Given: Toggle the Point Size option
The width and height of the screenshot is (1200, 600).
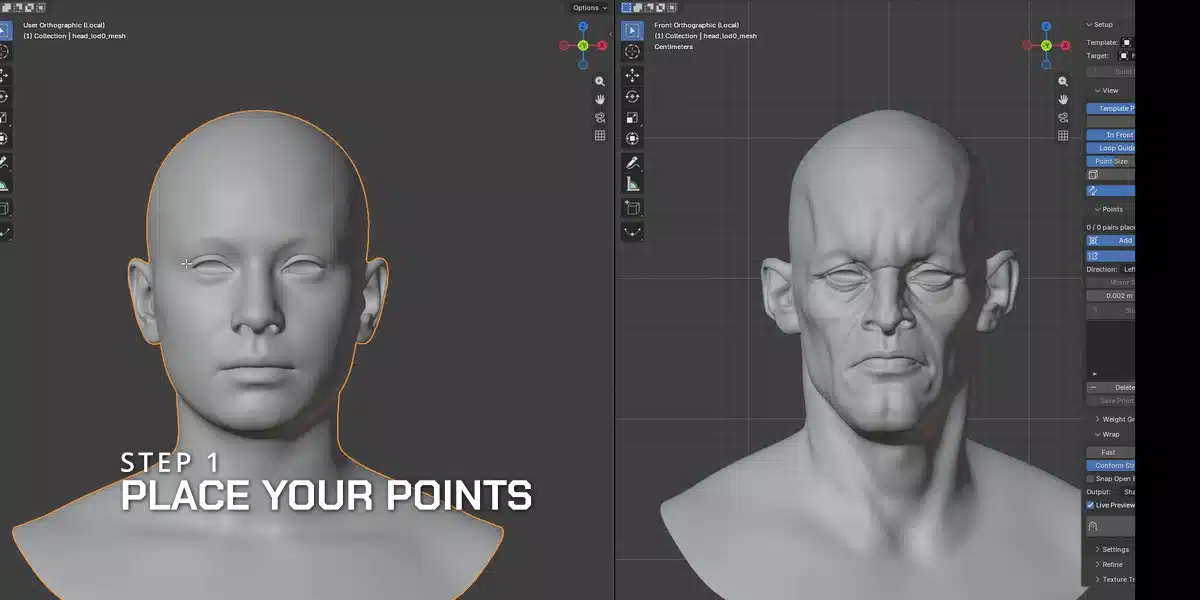Looking at the screenshot, I should tap(1111, 161).
